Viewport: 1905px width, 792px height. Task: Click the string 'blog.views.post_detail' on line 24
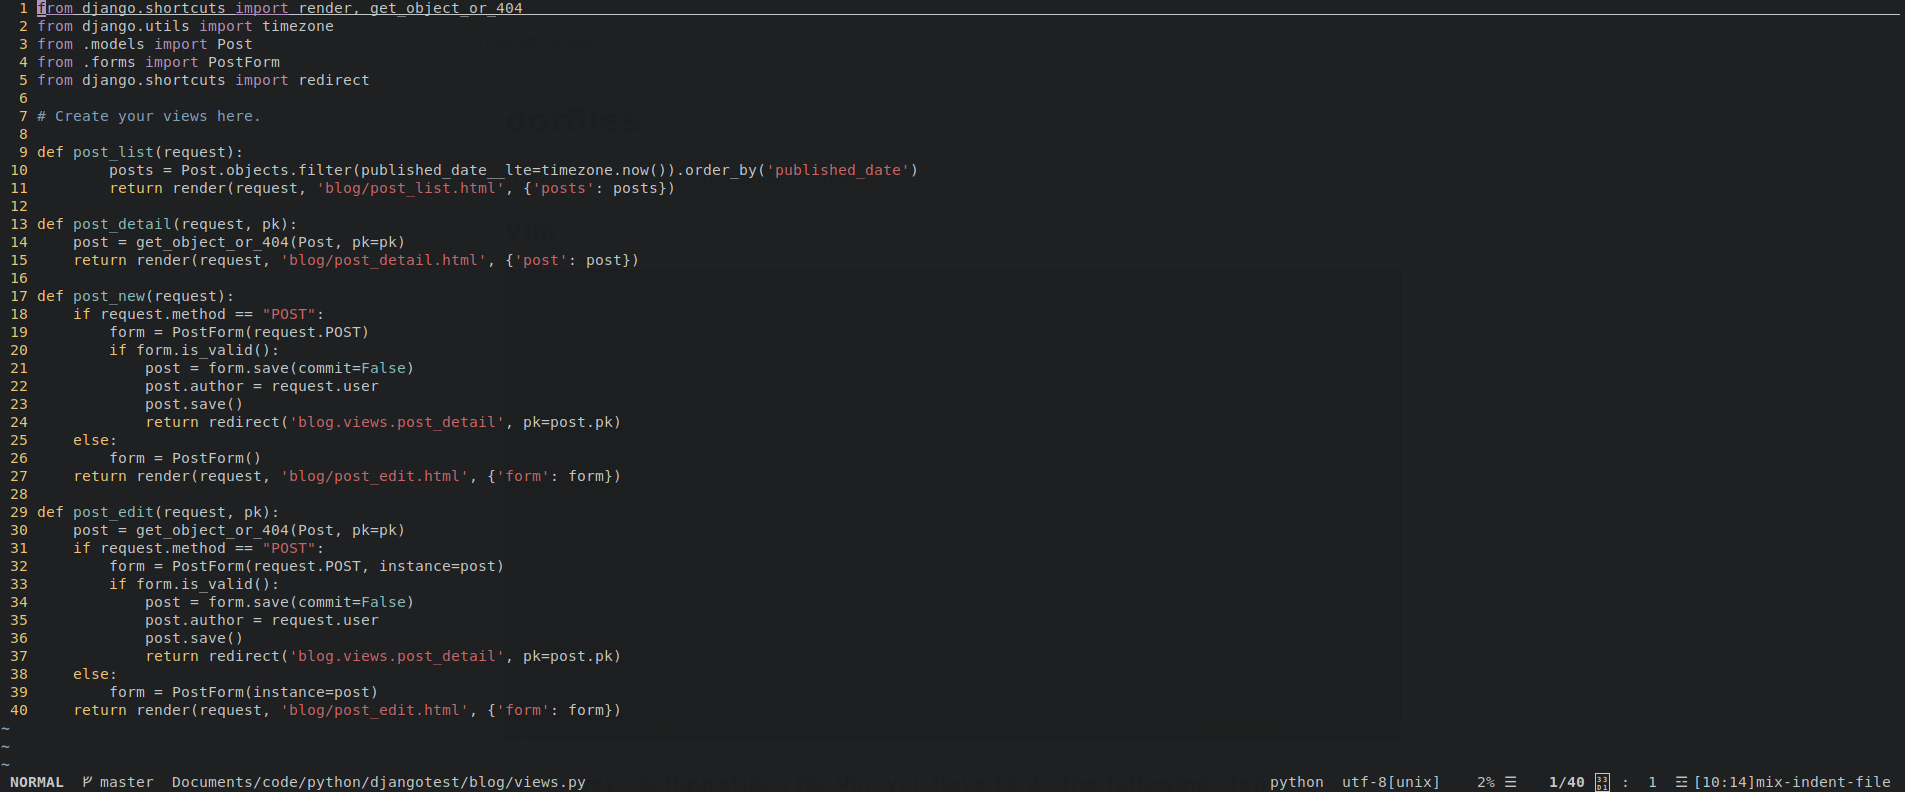pos(397,422)
